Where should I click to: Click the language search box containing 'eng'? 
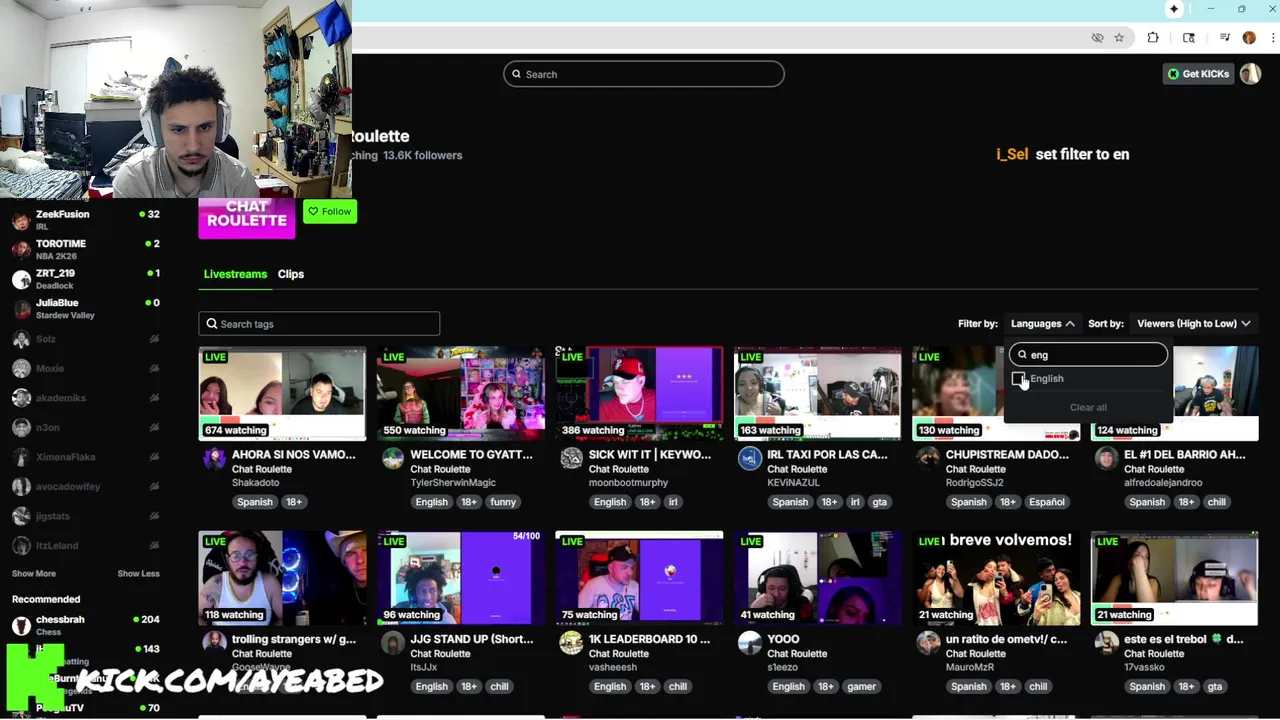(x=1088, y=355)
